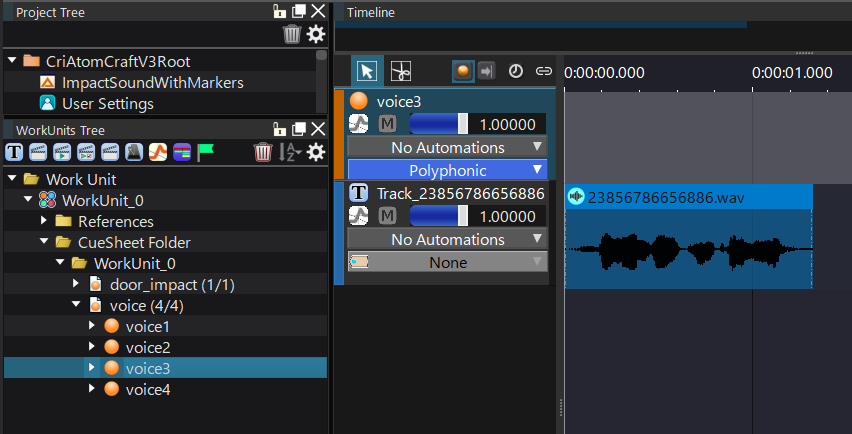Viewport: 852px width, 434px height.
Task: Expand the voice4 cue
Action: (x=92, y=389)
